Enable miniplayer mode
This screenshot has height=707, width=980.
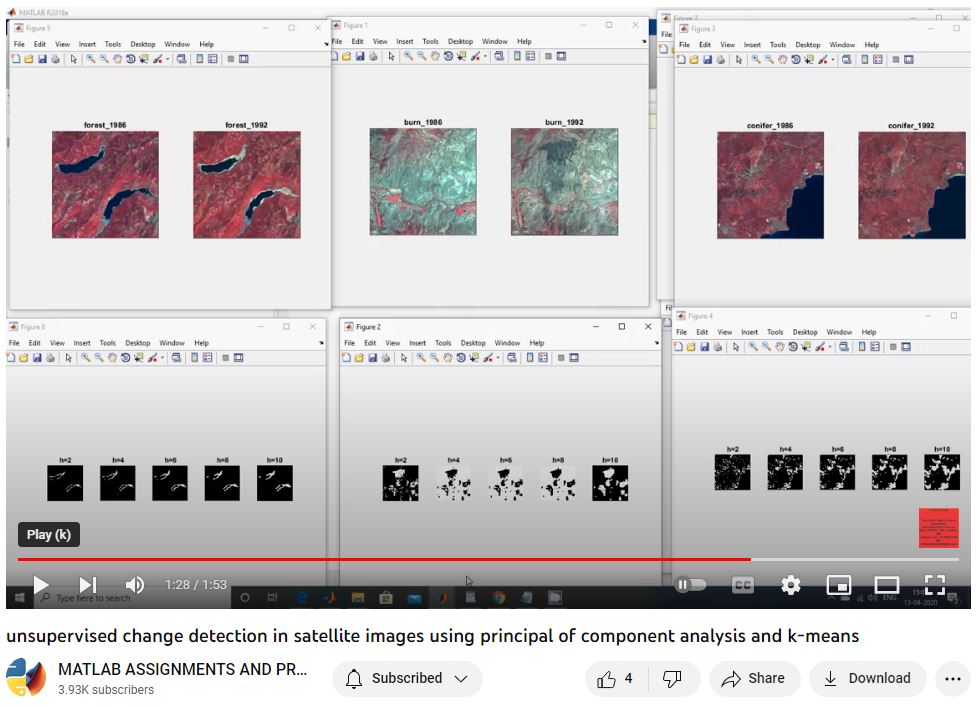[839, 585]
